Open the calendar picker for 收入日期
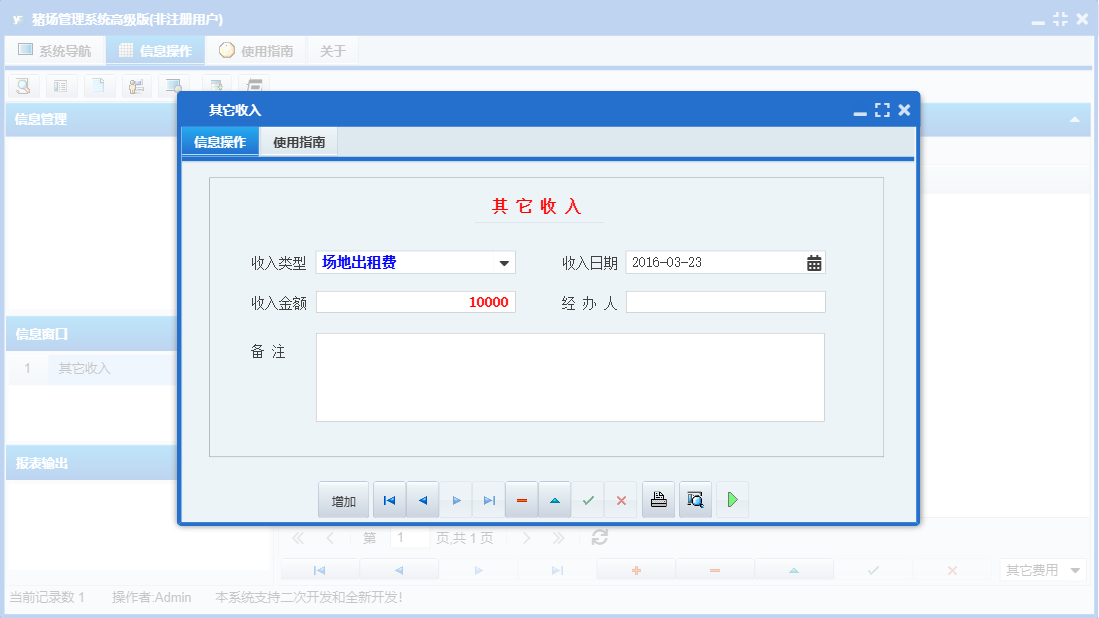The image size is (1099, 618). (x=813, y=262)
